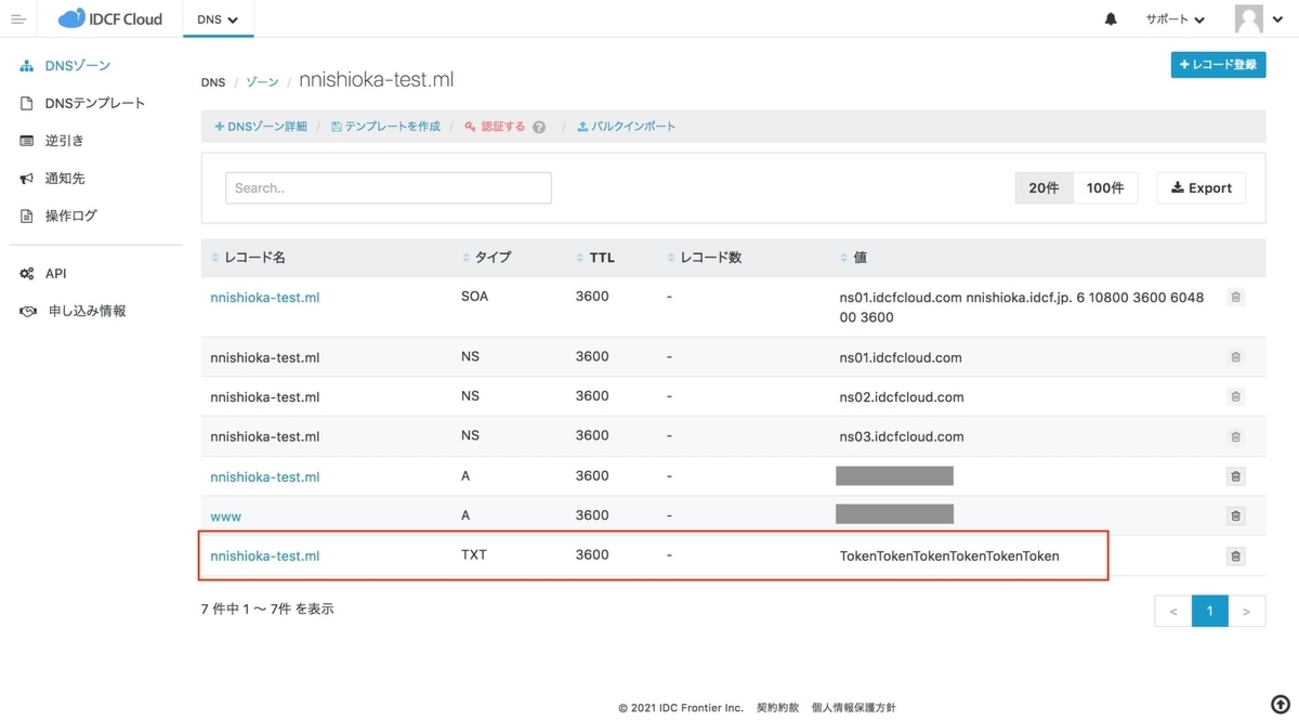This screenshot has height=720, width=1299.
Task: Expand the サポート dropdown menu
Action: pyautogui.click(x=1175, y=19)
